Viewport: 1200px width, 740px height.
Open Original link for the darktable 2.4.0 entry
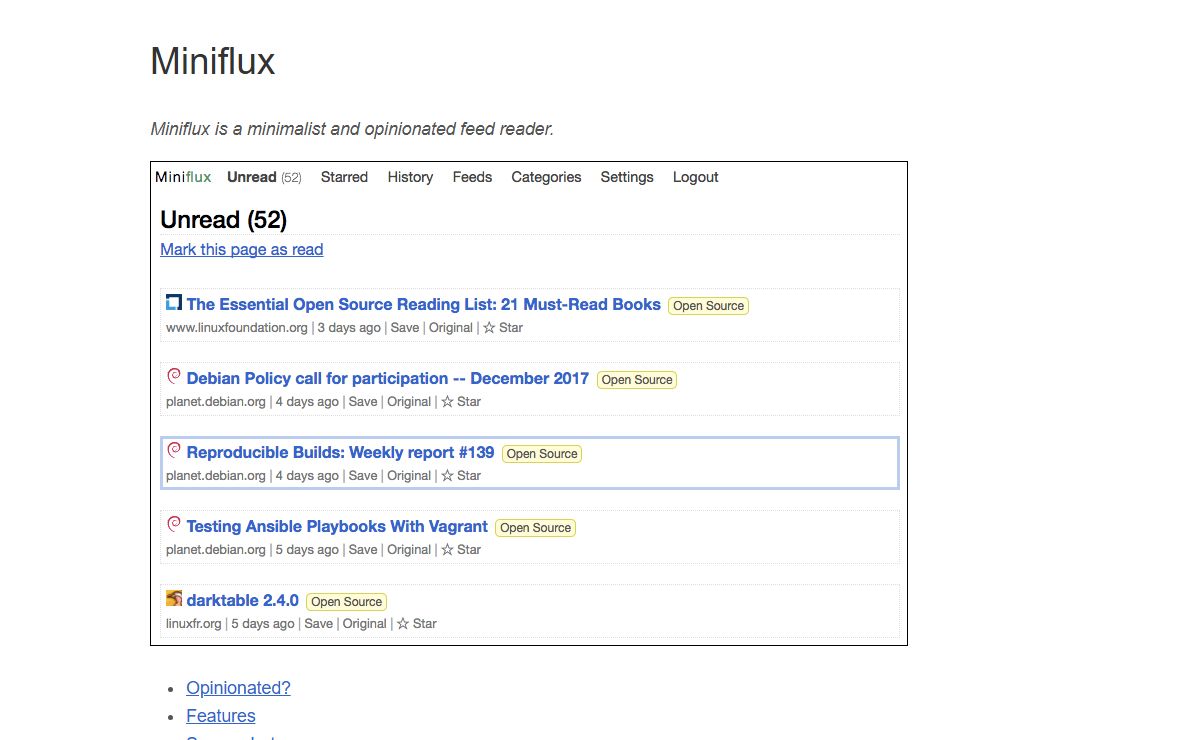pyautogui.click(x=365, y=624)
